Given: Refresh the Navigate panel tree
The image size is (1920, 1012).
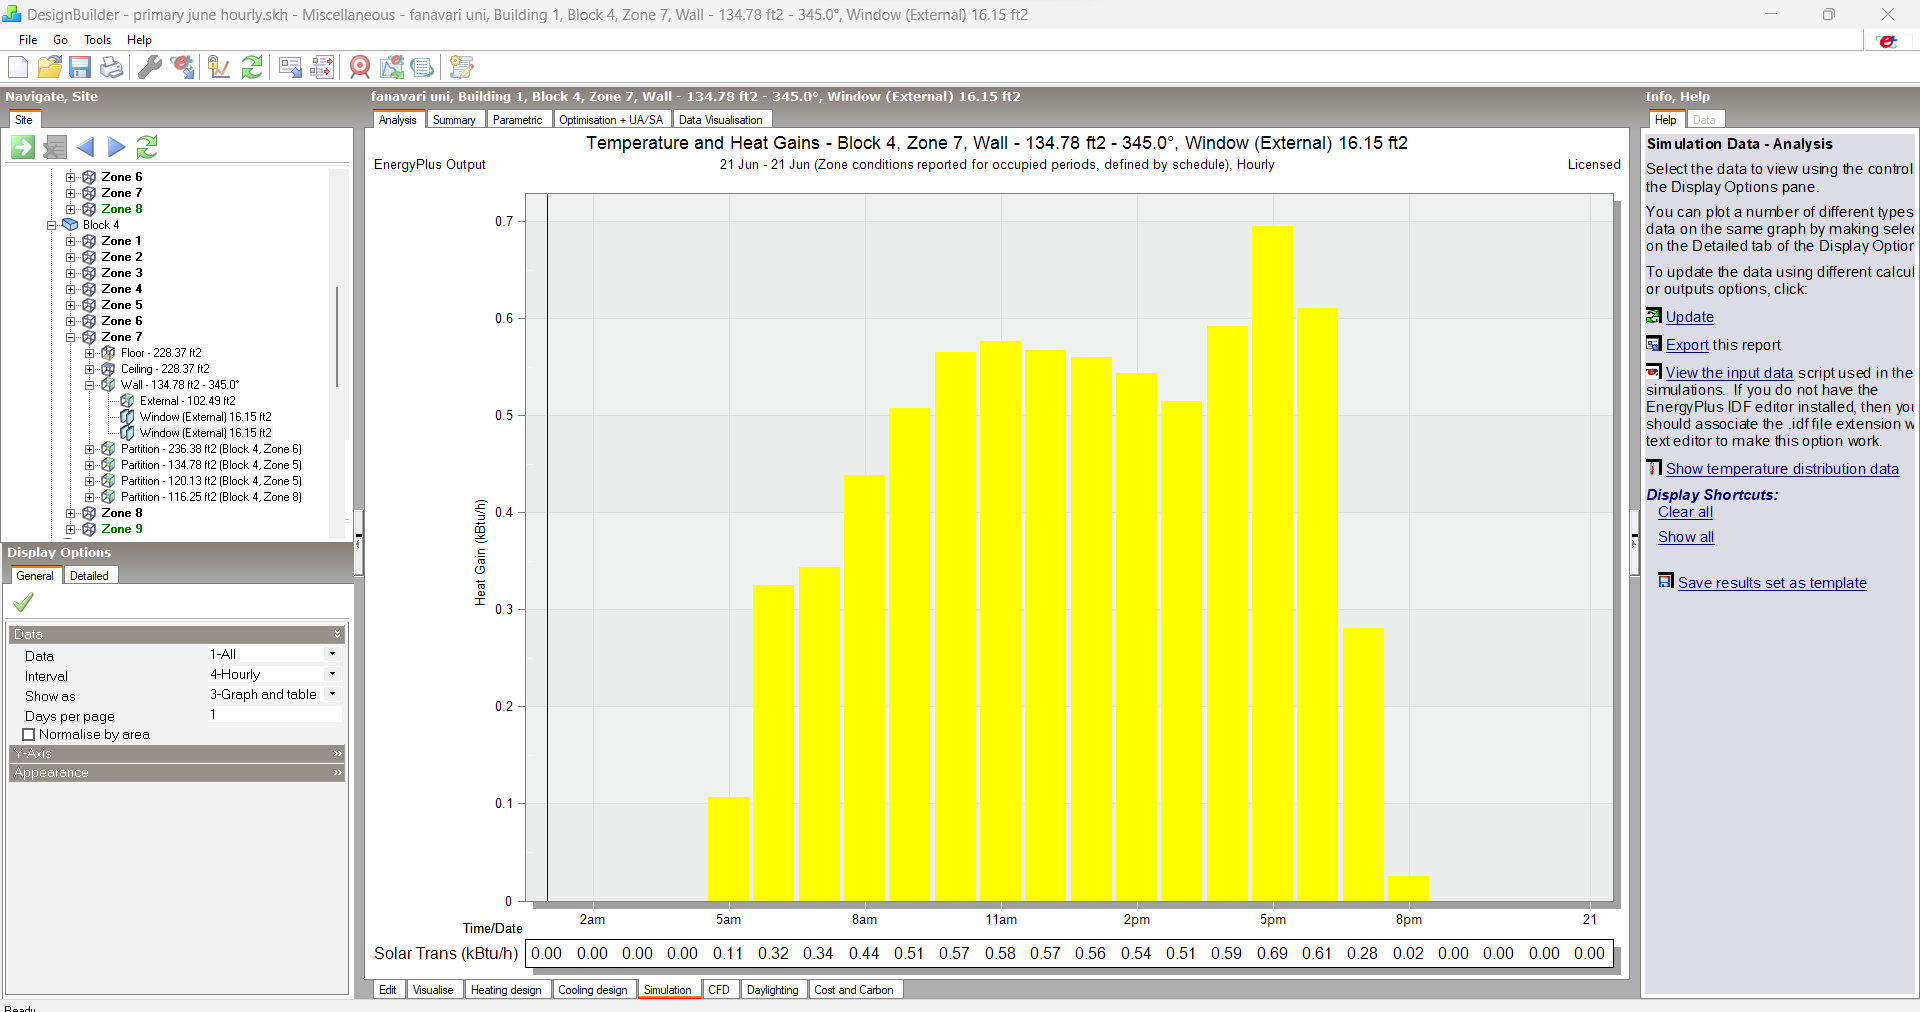Looking at the screenshot, I should coord(148,147).
